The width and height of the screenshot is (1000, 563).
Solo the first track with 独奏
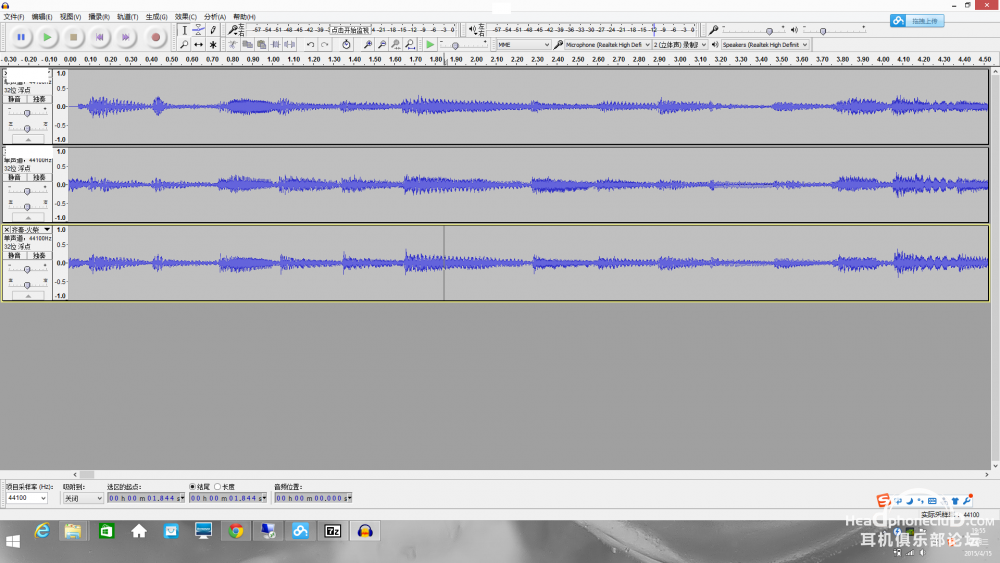click(x=39, y=99)
